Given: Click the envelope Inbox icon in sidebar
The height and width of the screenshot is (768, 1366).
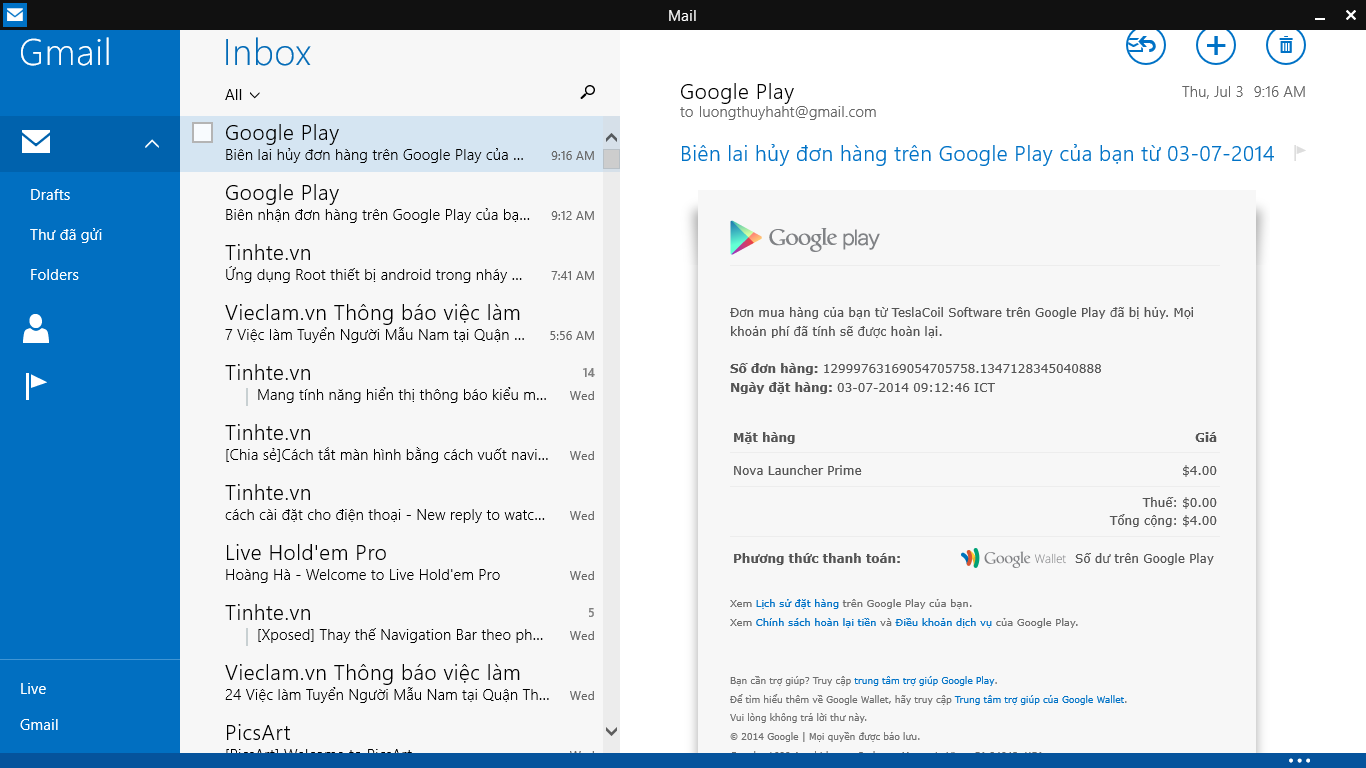Looking at the screenshot, I should click(x=36, y=143).
